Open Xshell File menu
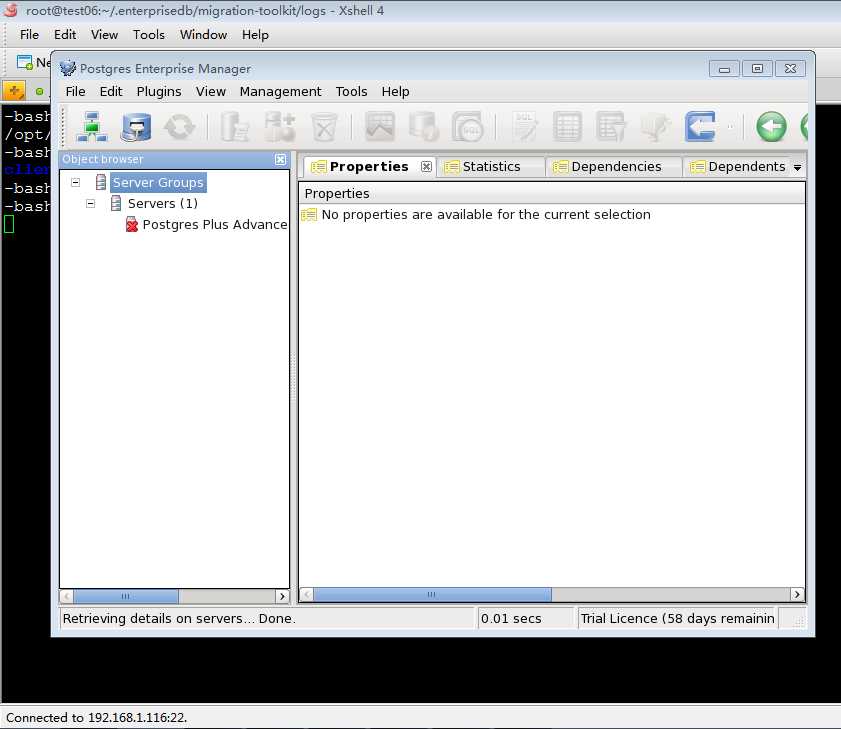841x729 pixels. (x=29, y=35)
